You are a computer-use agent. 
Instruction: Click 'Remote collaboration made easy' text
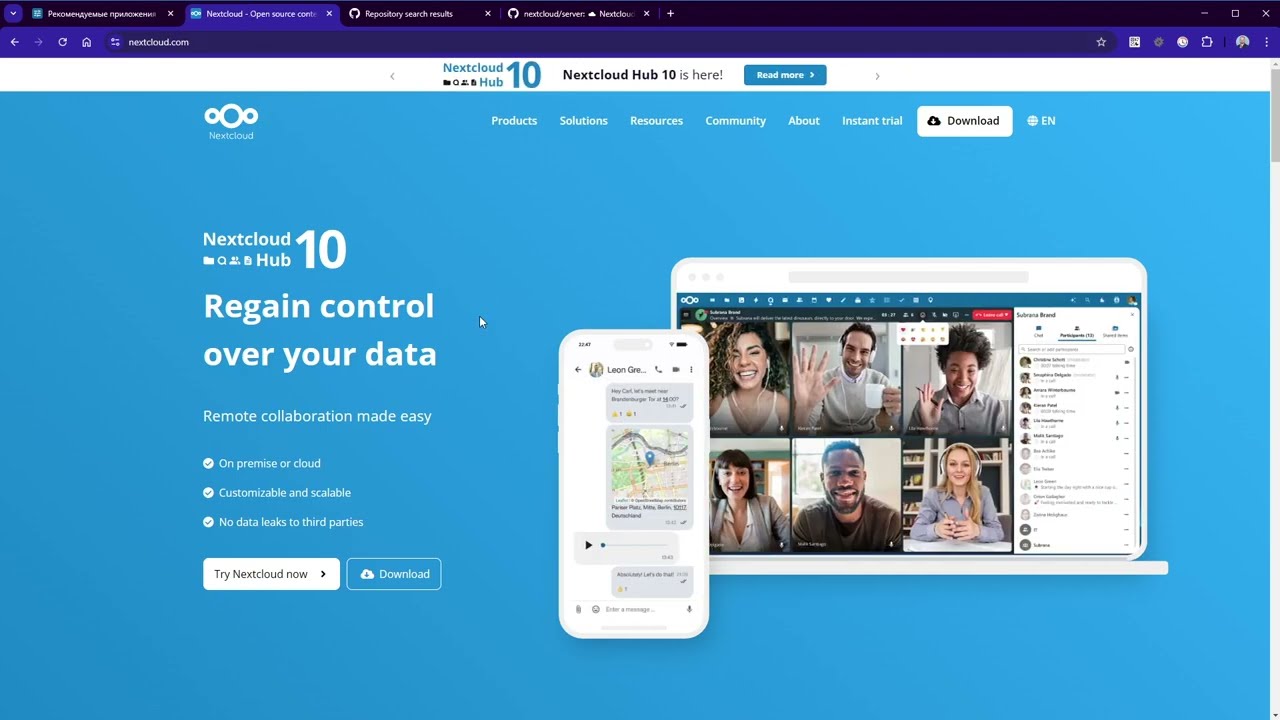[x=317, y=416]
